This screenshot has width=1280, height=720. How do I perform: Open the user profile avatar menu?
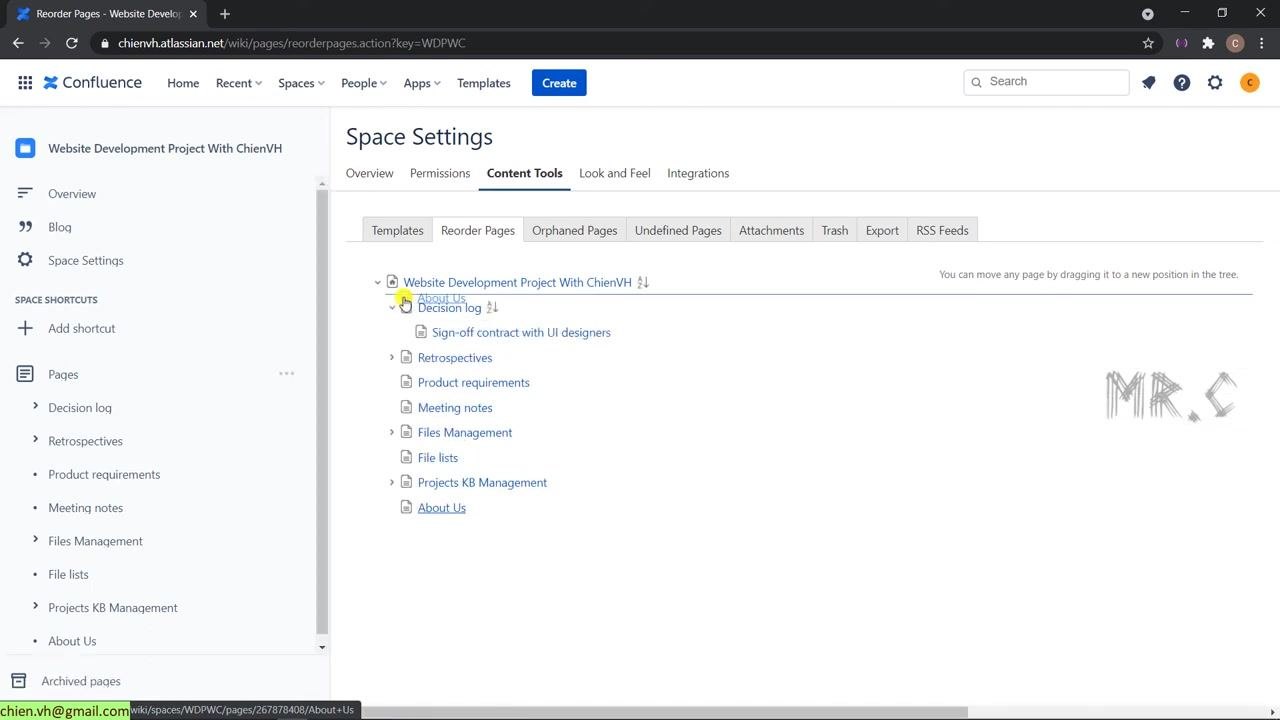click(x=1249, y=83)
